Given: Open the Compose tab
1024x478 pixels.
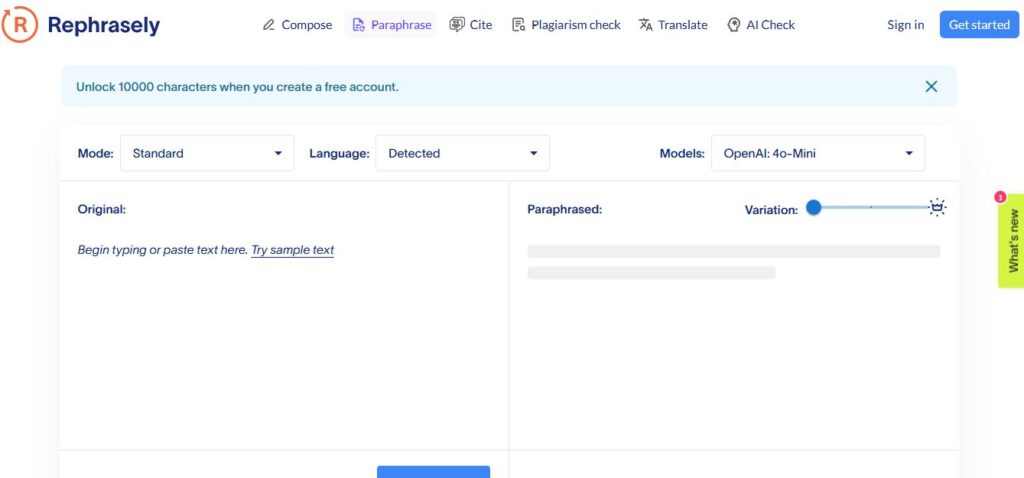Looking at the screenshot, I should [297, 25].
